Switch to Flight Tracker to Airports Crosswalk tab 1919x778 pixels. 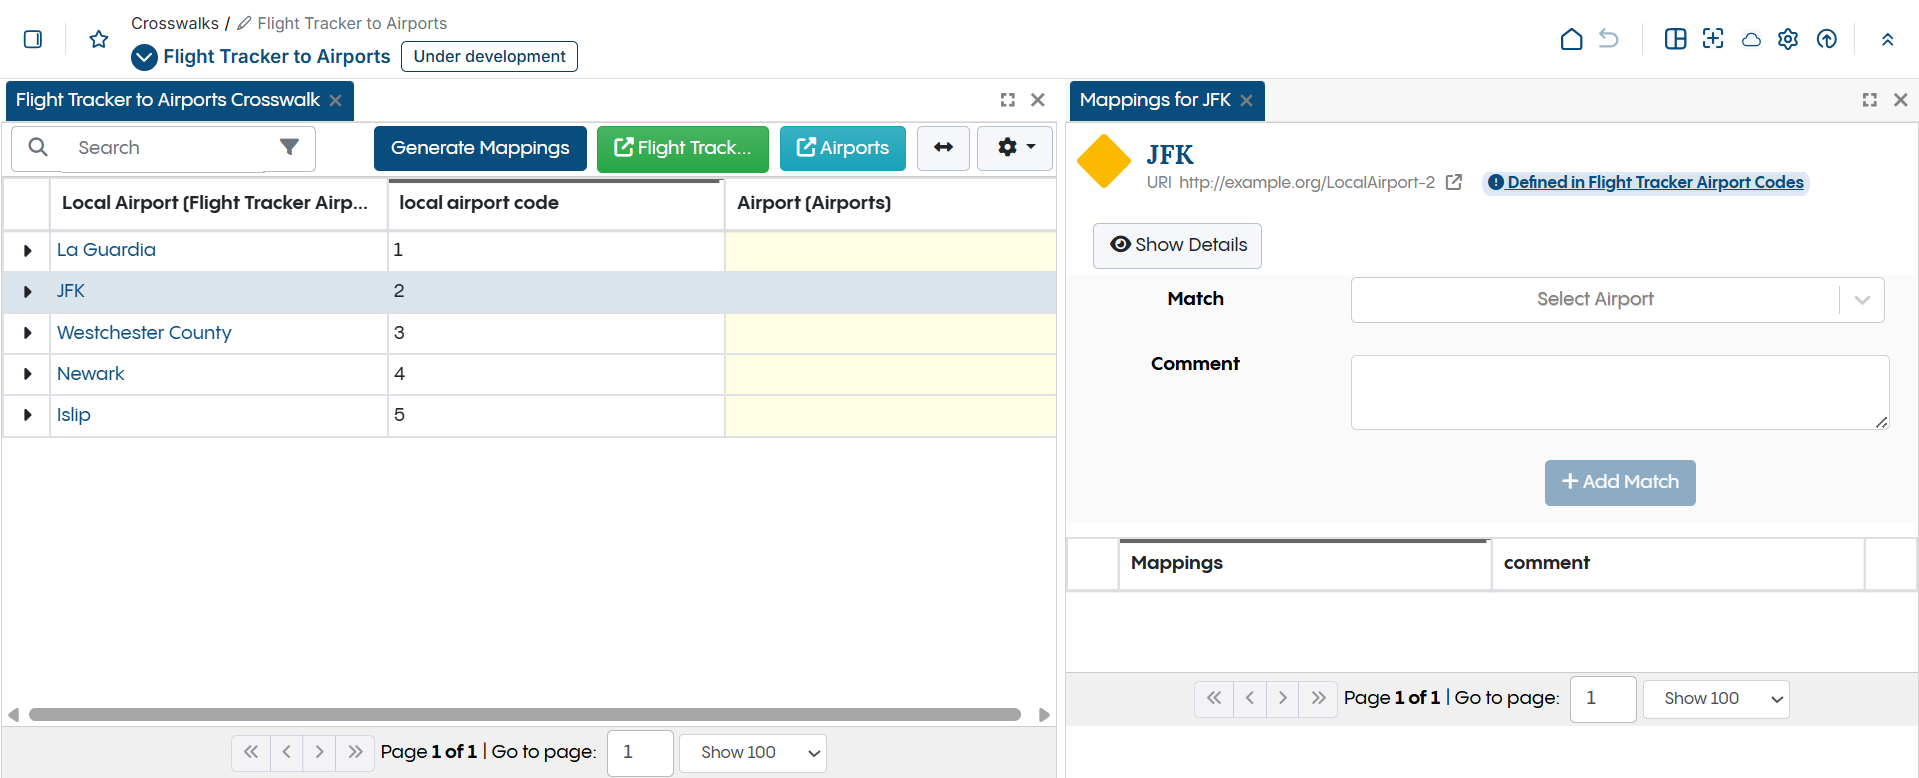click(x=167, y=100)
